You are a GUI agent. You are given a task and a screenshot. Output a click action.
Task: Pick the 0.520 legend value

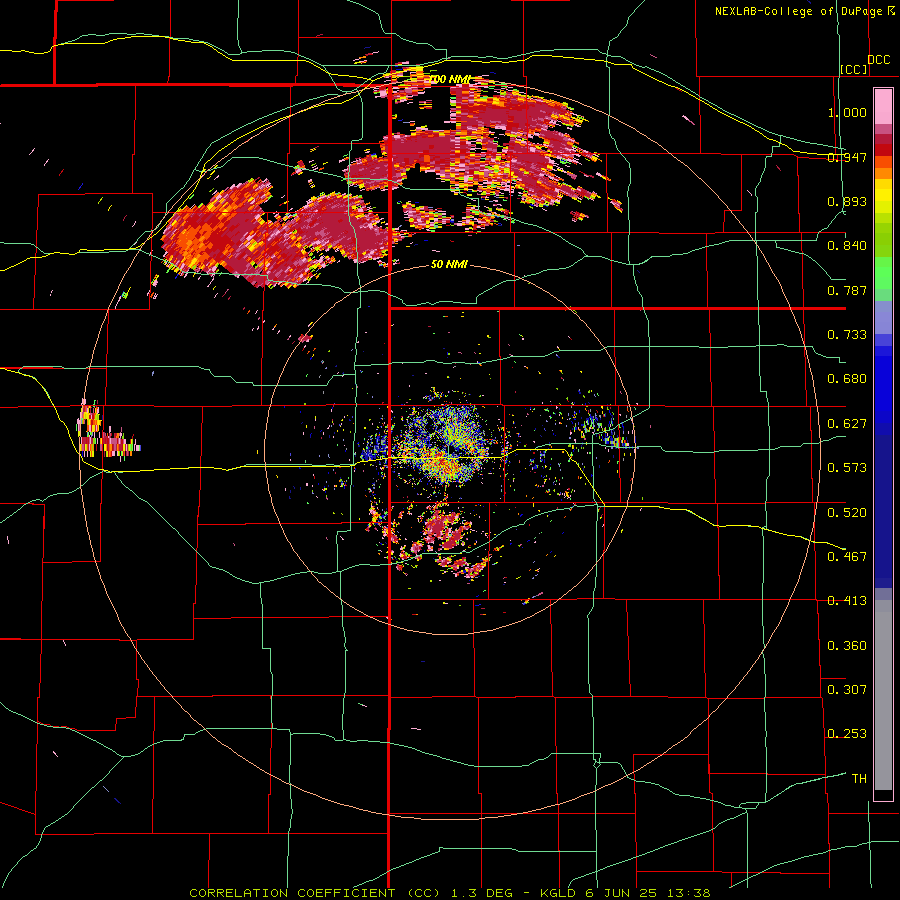pos(847,512)
